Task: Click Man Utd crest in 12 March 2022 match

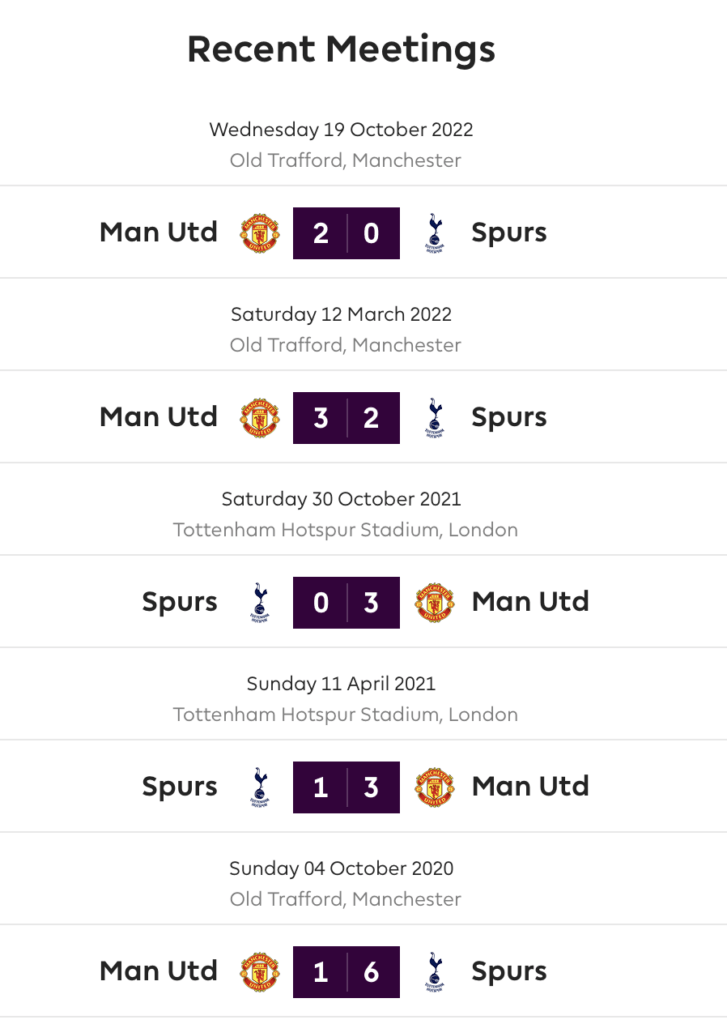Action: [260, 418]
